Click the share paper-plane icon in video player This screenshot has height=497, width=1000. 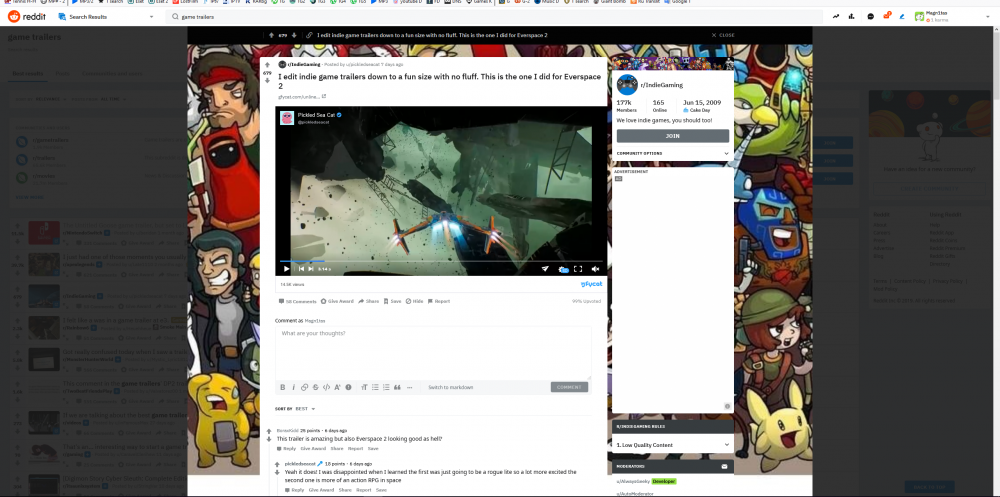pyautogui.click(x=545, y=269)
